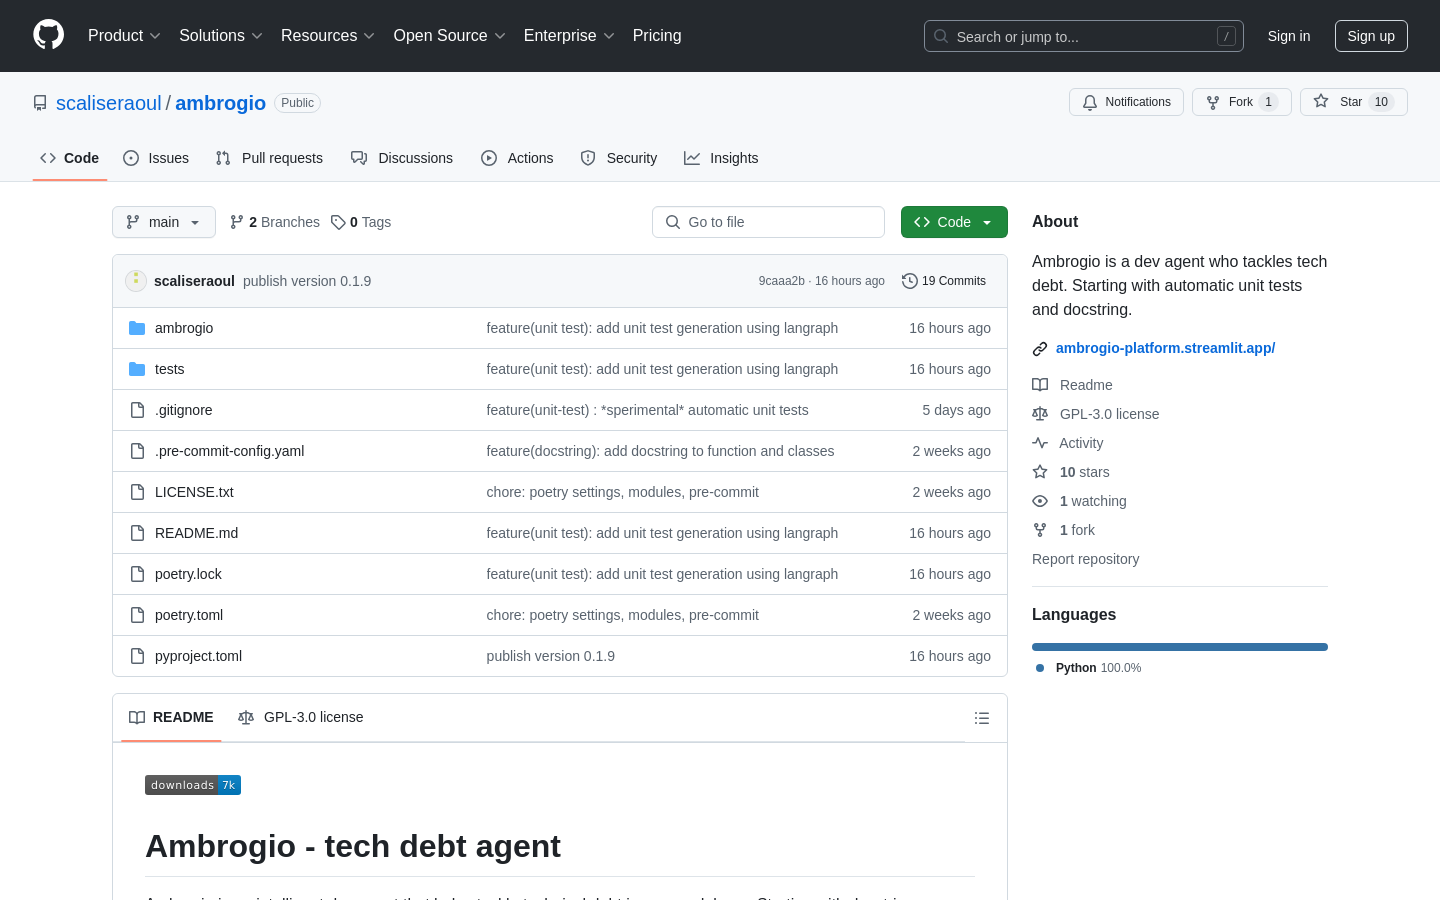Click the Sign up button
1440x900 pixels.
click(x=1371, y=36)
